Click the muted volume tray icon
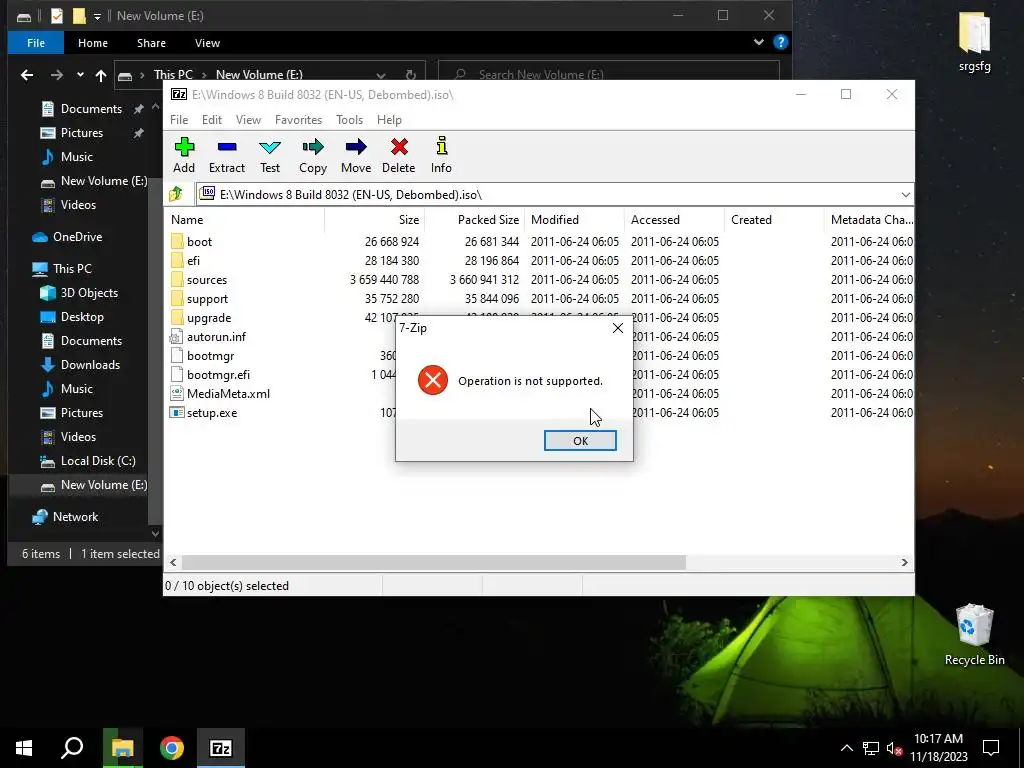Viewport: 1024px width, 768px height. (x=894, y=748)
